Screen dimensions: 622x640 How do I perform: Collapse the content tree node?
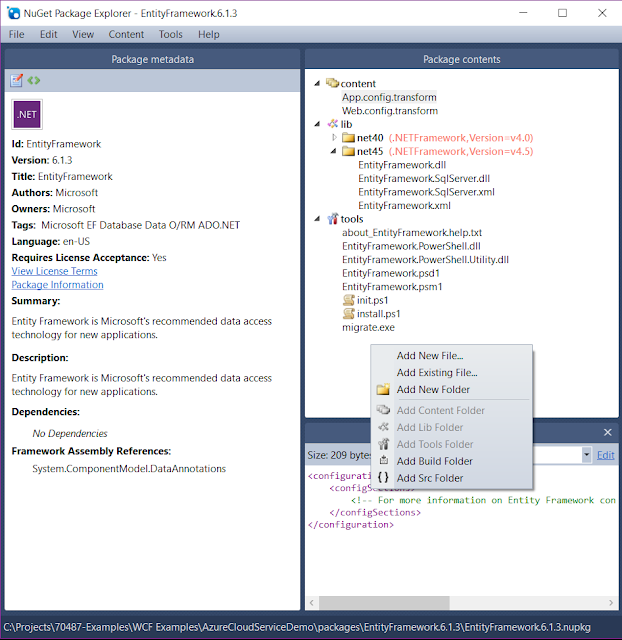point(317,83)
